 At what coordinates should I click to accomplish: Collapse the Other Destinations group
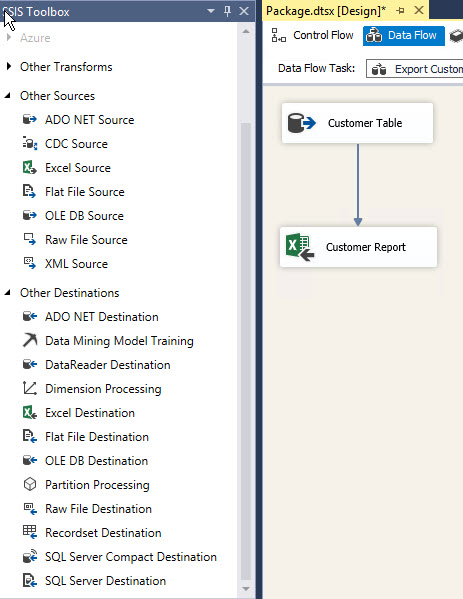tap(8, 293)
